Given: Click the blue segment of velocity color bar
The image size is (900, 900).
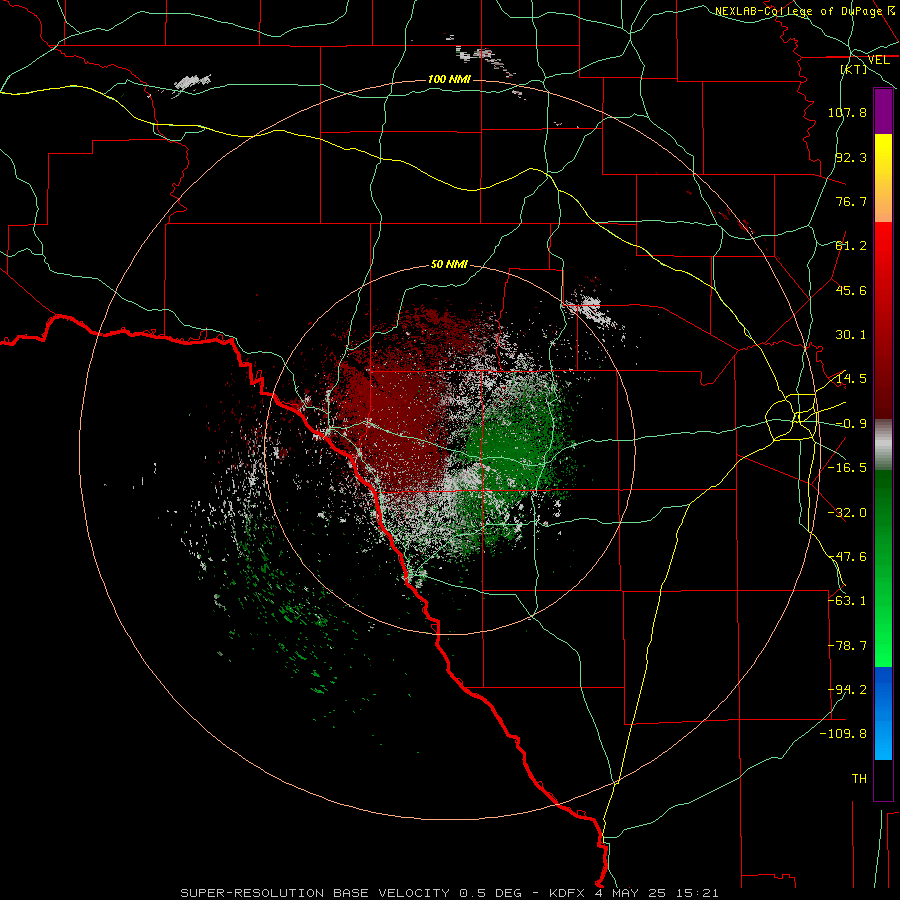Looking at the screenshot, I should [883, 713].
